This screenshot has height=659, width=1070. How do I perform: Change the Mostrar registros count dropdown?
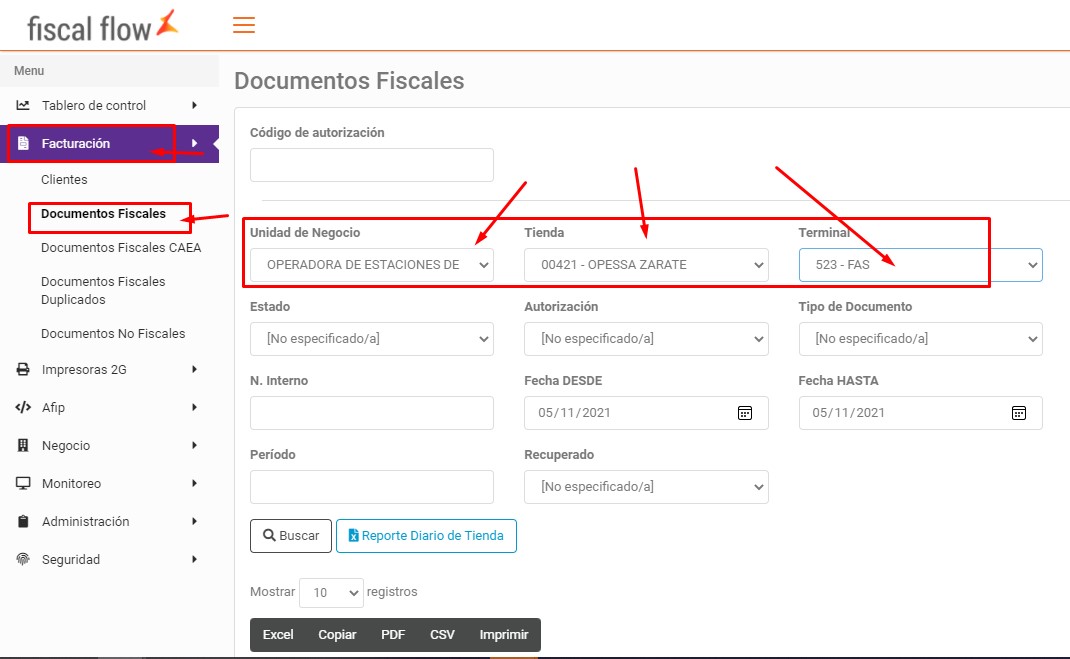click(x=331, y=593)
